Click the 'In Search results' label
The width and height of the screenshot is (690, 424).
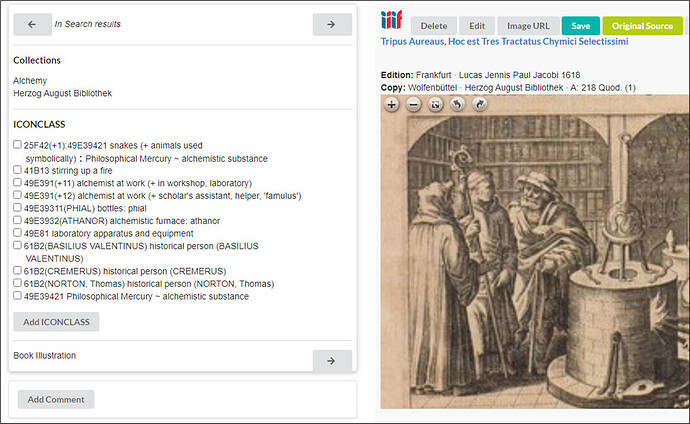pyautogui.click(x=87, y=24)
